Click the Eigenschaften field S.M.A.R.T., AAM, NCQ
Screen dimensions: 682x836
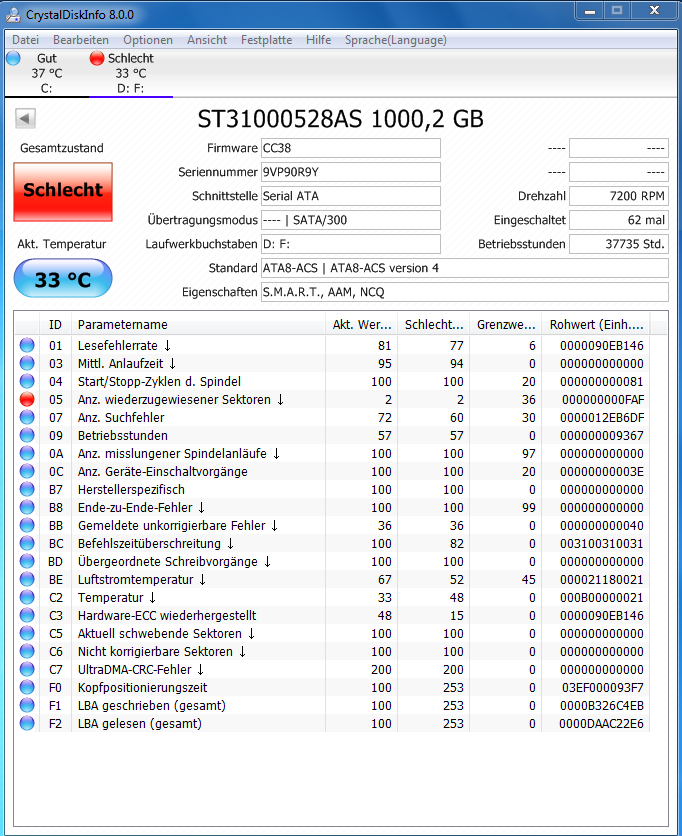(464, 292)
